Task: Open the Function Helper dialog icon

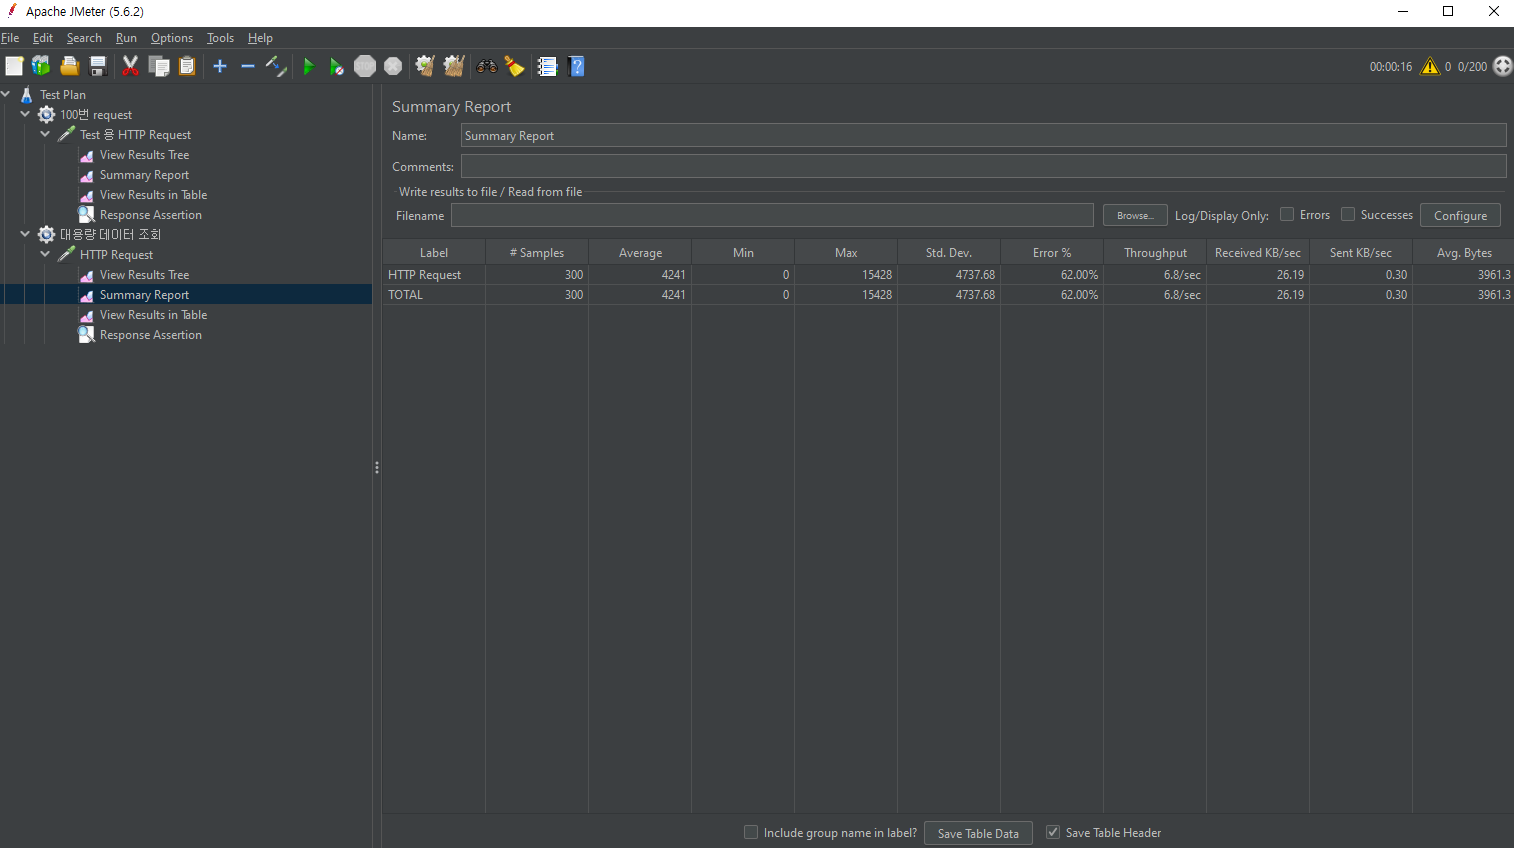Action: [x=547, y=66]
